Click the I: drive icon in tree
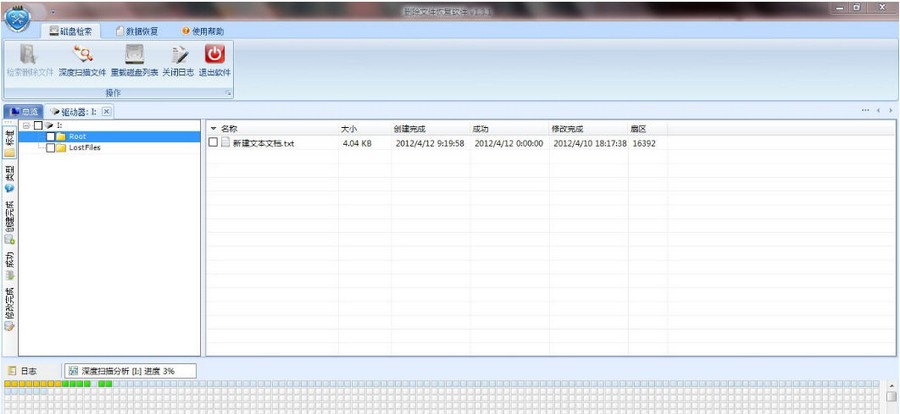The height and width of the screenshot is (414, 900). 49,125
